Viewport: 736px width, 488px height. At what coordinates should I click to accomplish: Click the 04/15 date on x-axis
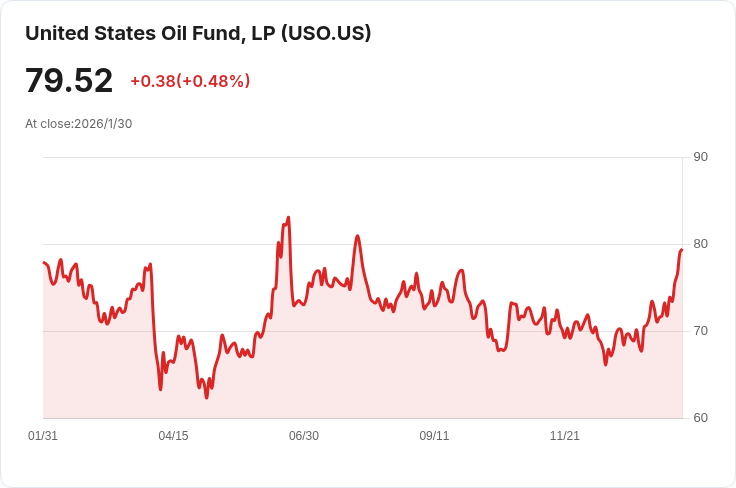point(173,436)
